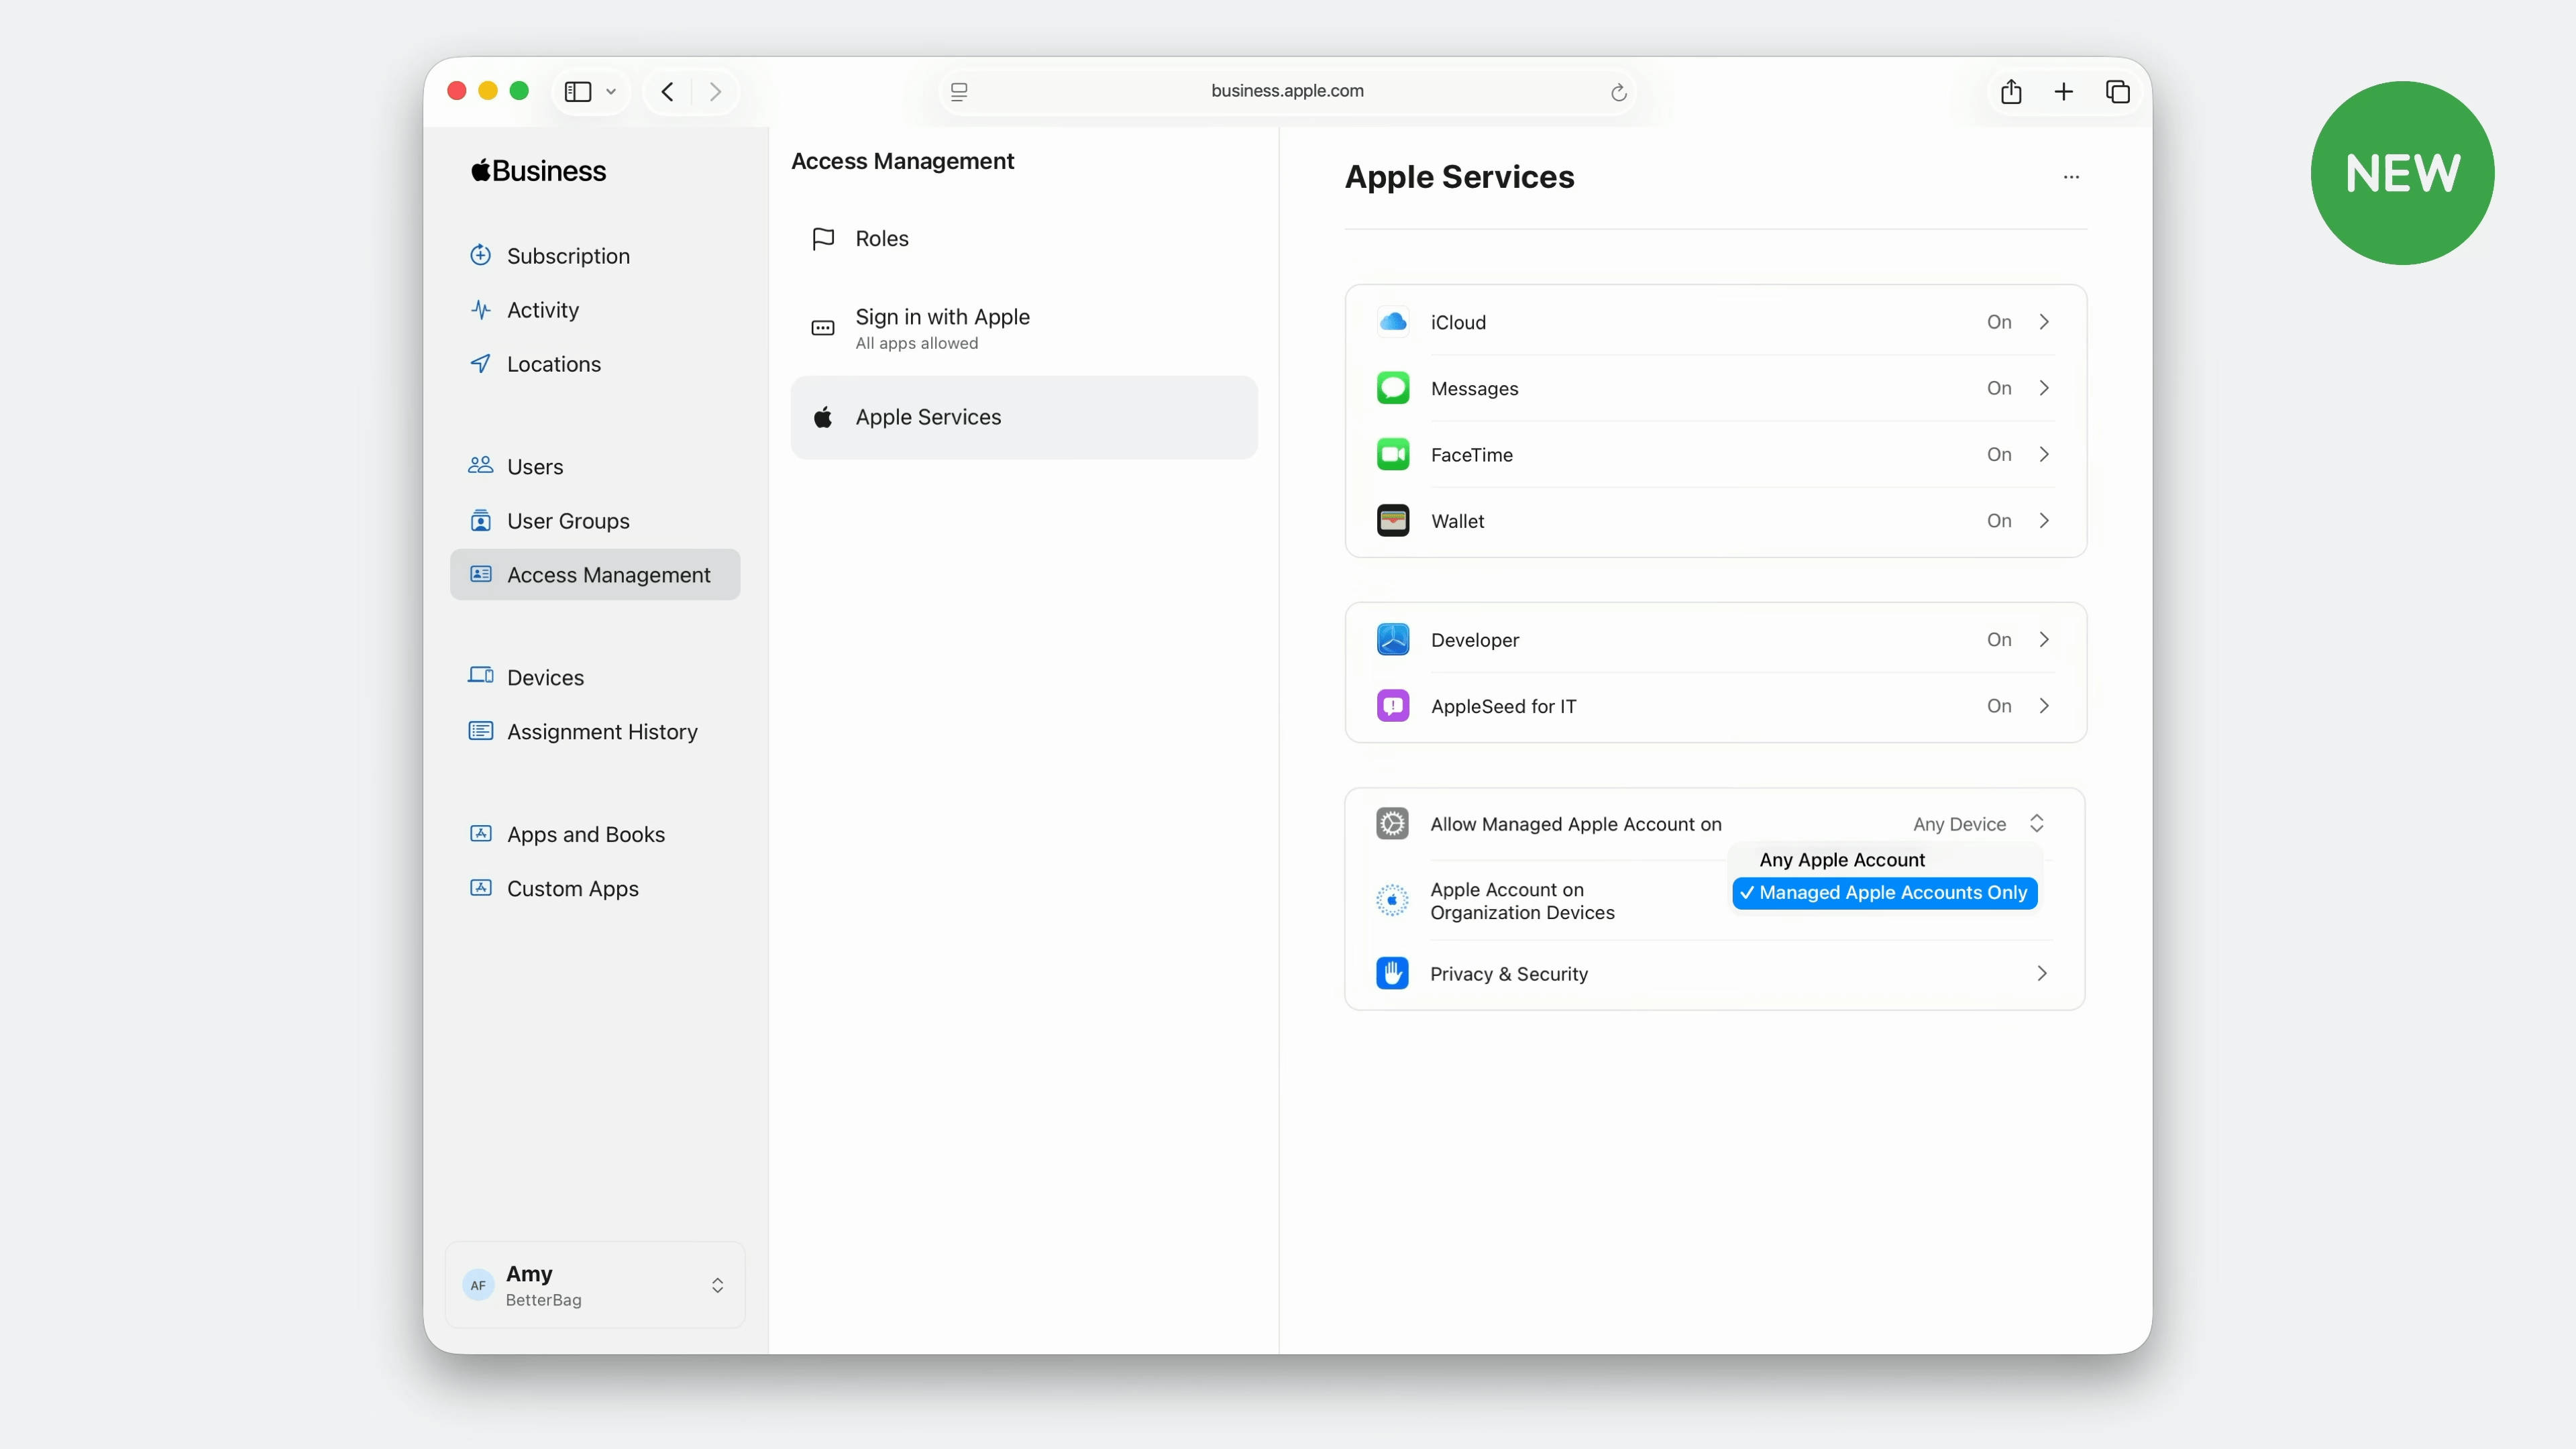Open Apps and Books in the sidebar

(x=595, y=835)
